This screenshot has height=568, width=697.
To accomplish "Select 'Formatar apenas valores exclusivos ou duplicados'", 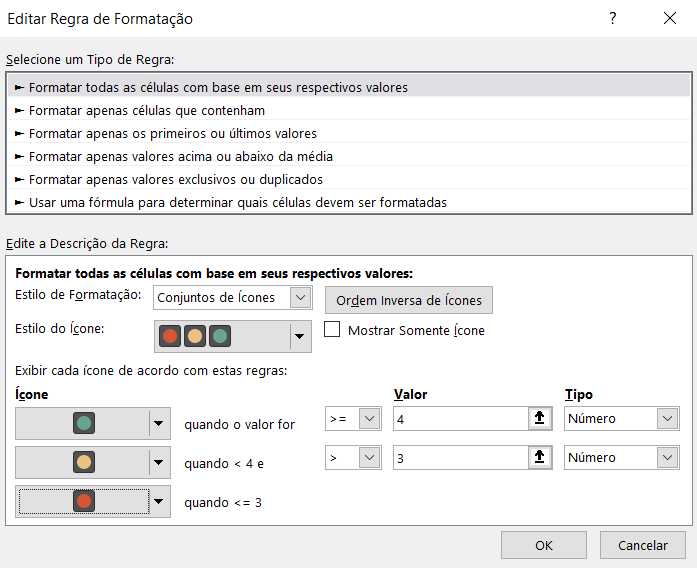I will [x=349, y=180].
